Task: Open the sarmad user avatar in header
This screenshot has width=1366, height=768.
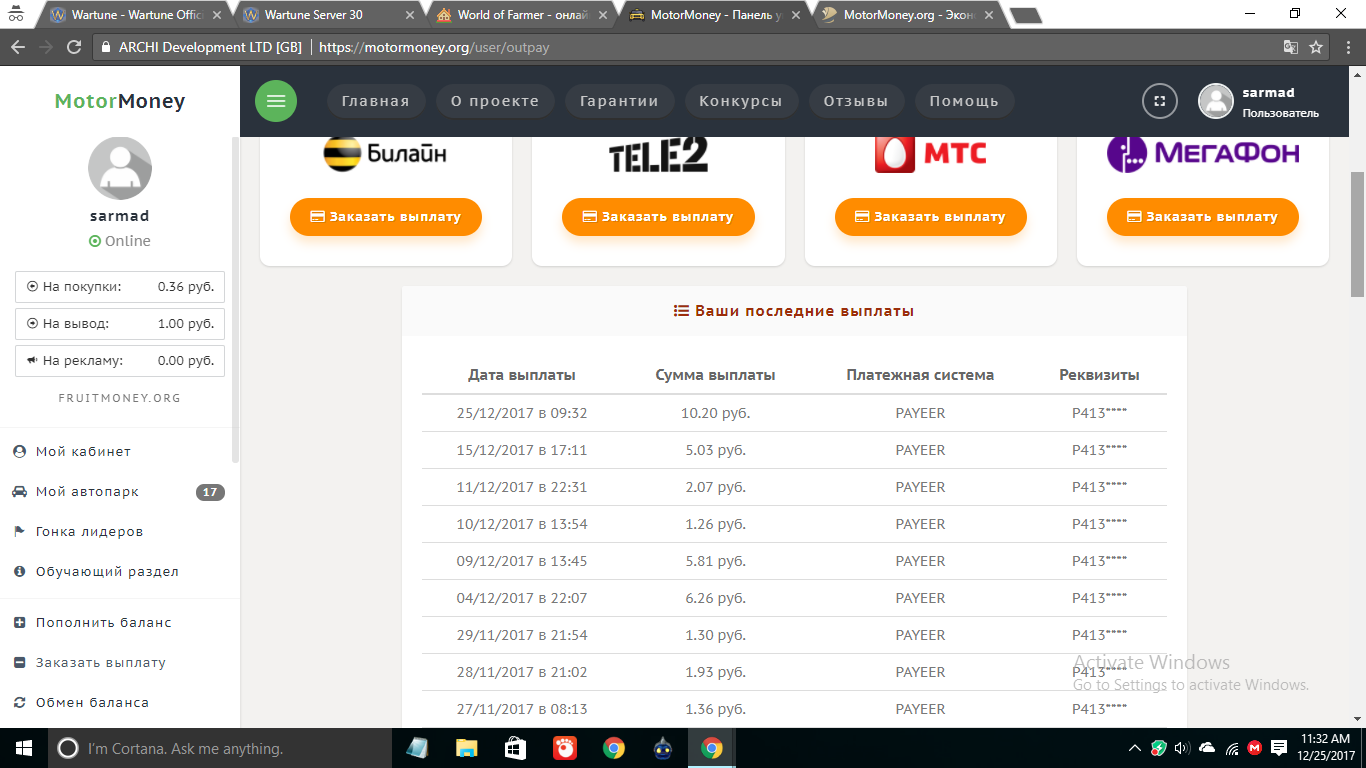Action: click(x=1216, y=101)
